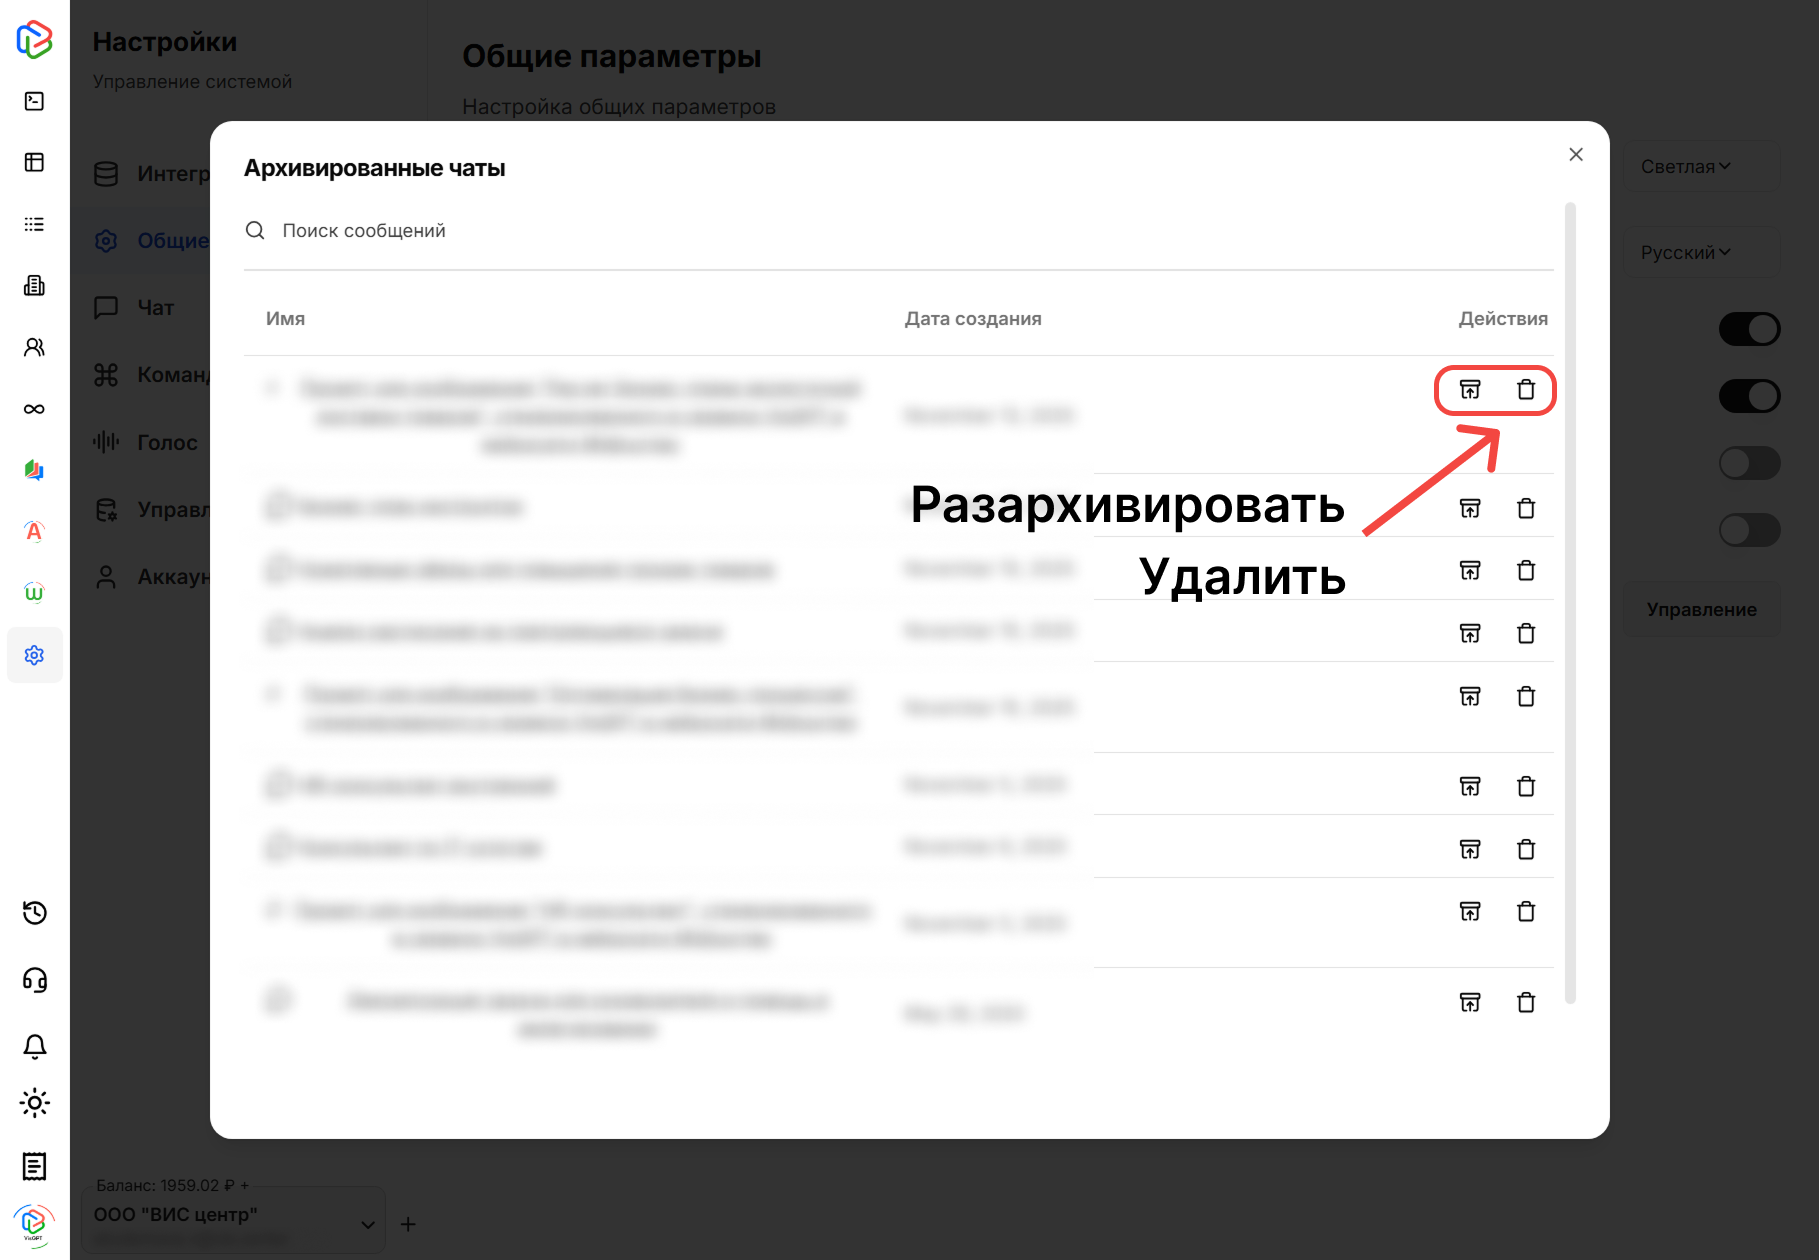
Task: Switch to the Чат settings section
Action: click(x=155, y=307)
